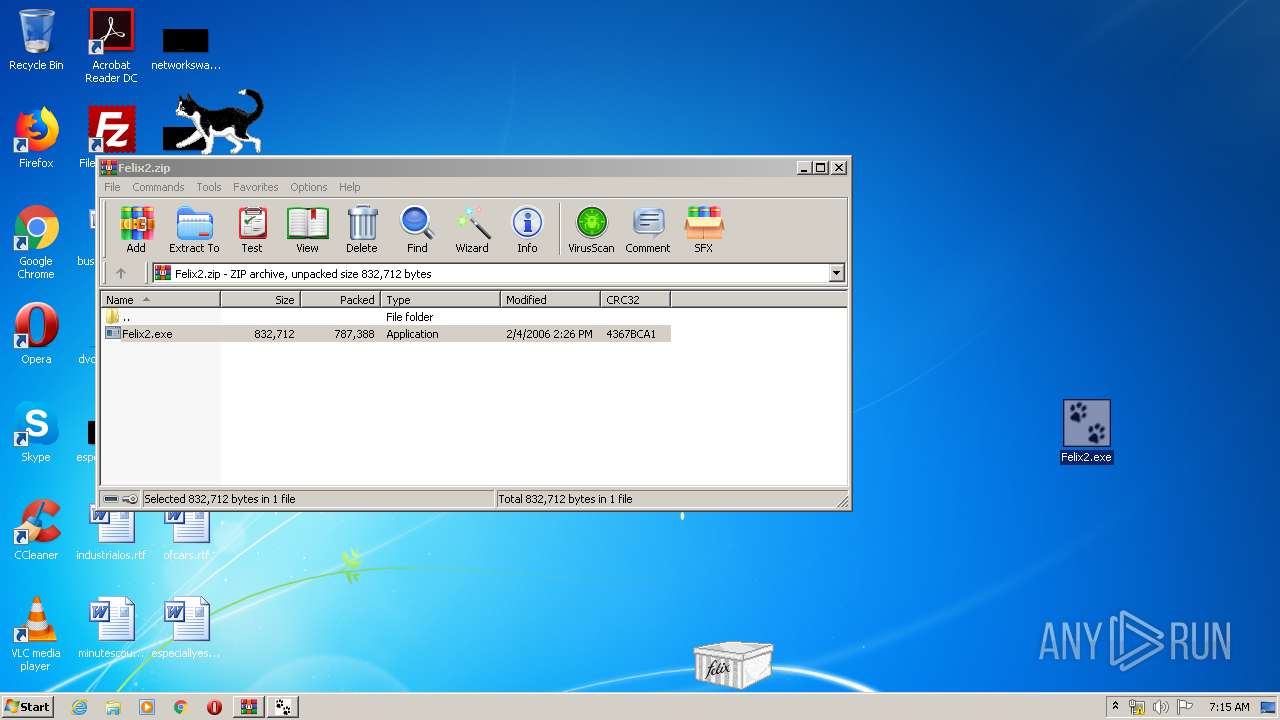Select the CCleaner desktop icon
The height and width of the screenshot is (720, 1280).
point(36,530)
